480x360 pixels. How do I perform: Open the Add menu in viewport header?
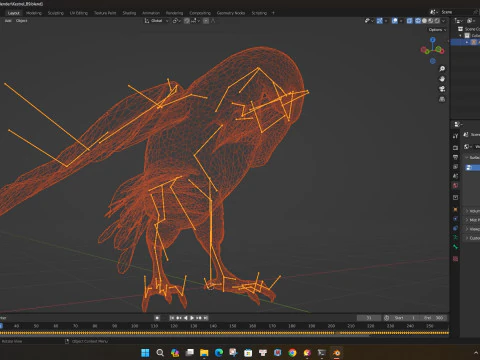(8, 21)
